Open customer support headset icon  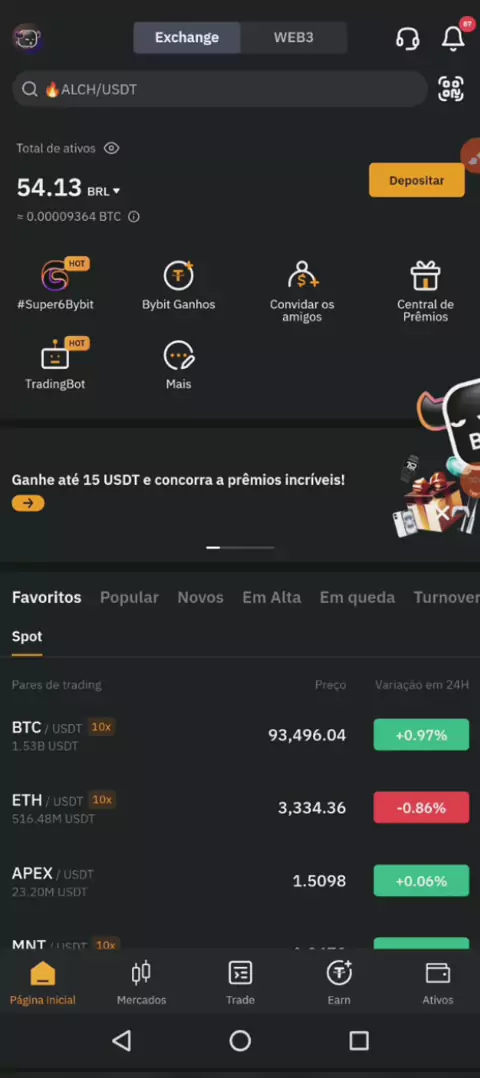click(408, 38)
